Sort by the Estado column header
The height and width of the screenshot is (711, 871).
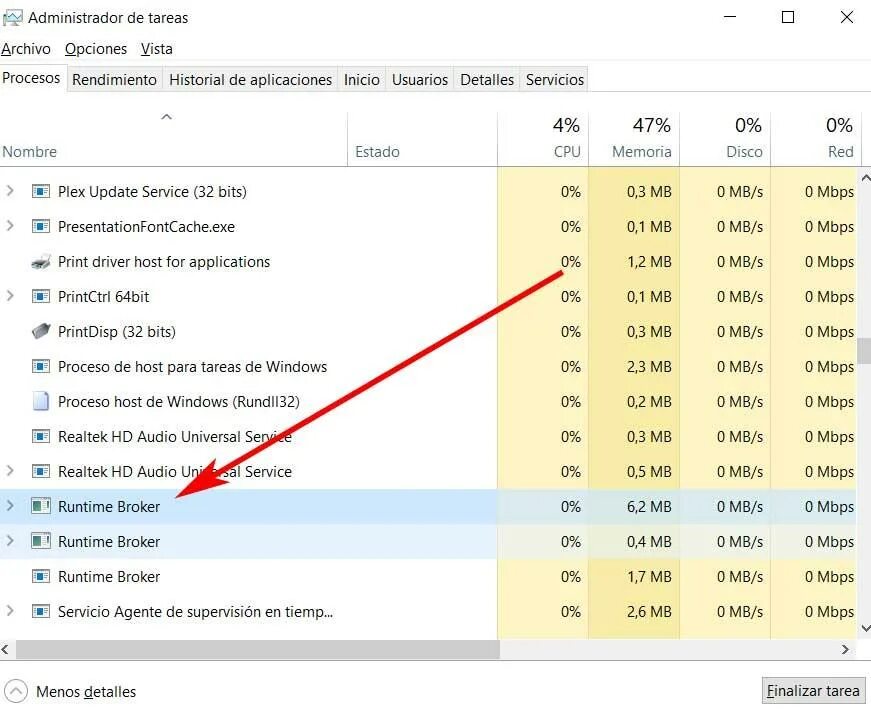[422, 139]
